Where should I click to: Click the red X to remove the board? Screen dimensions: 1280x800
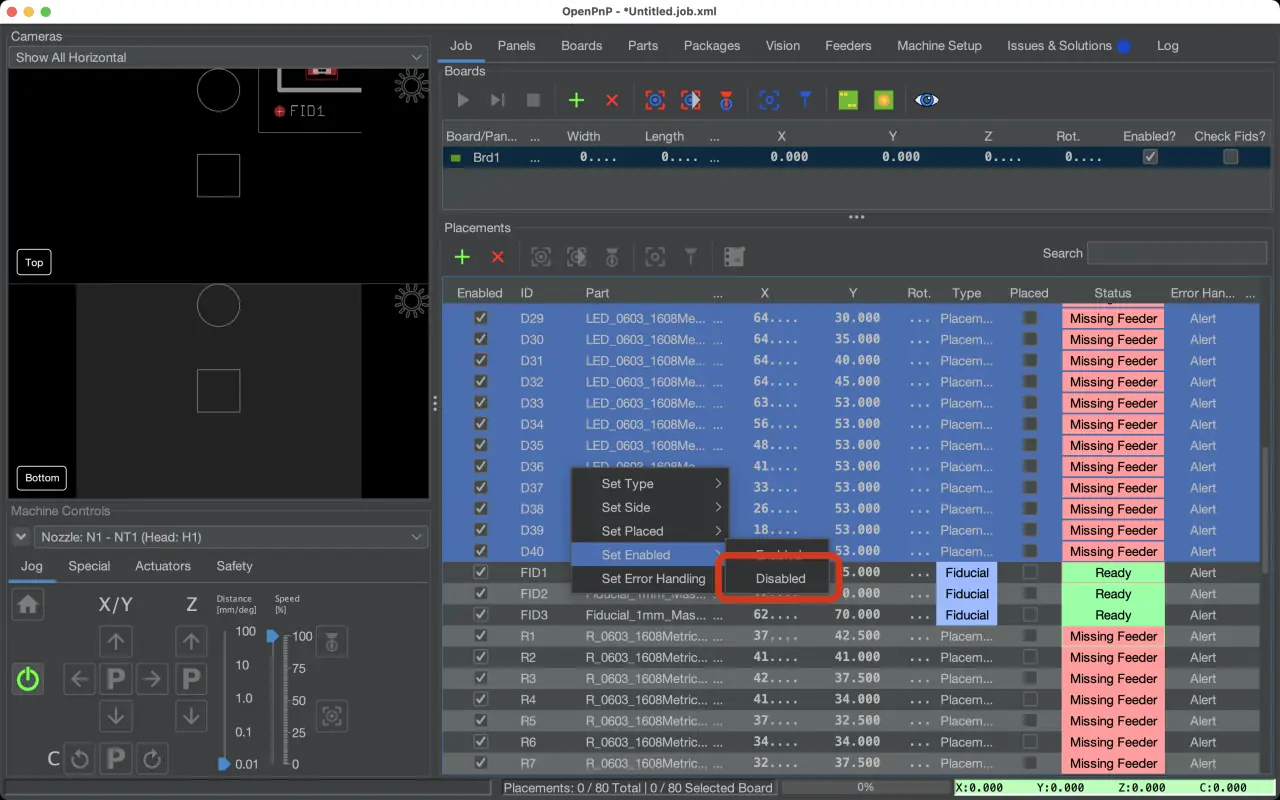pos(612,100)
